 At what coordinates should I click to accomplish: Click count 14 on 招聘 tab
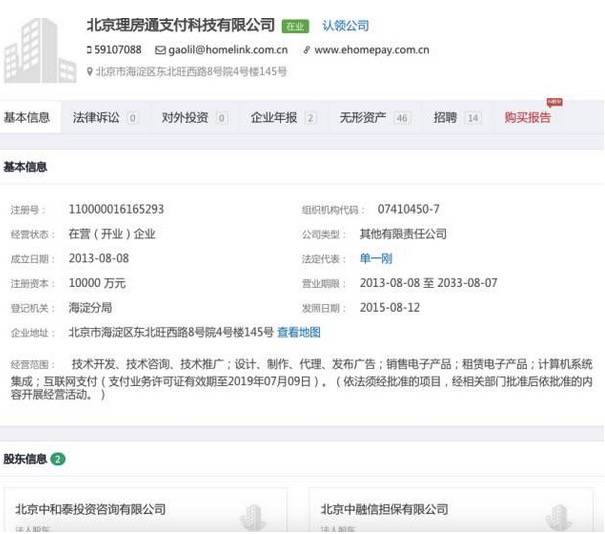473,118
